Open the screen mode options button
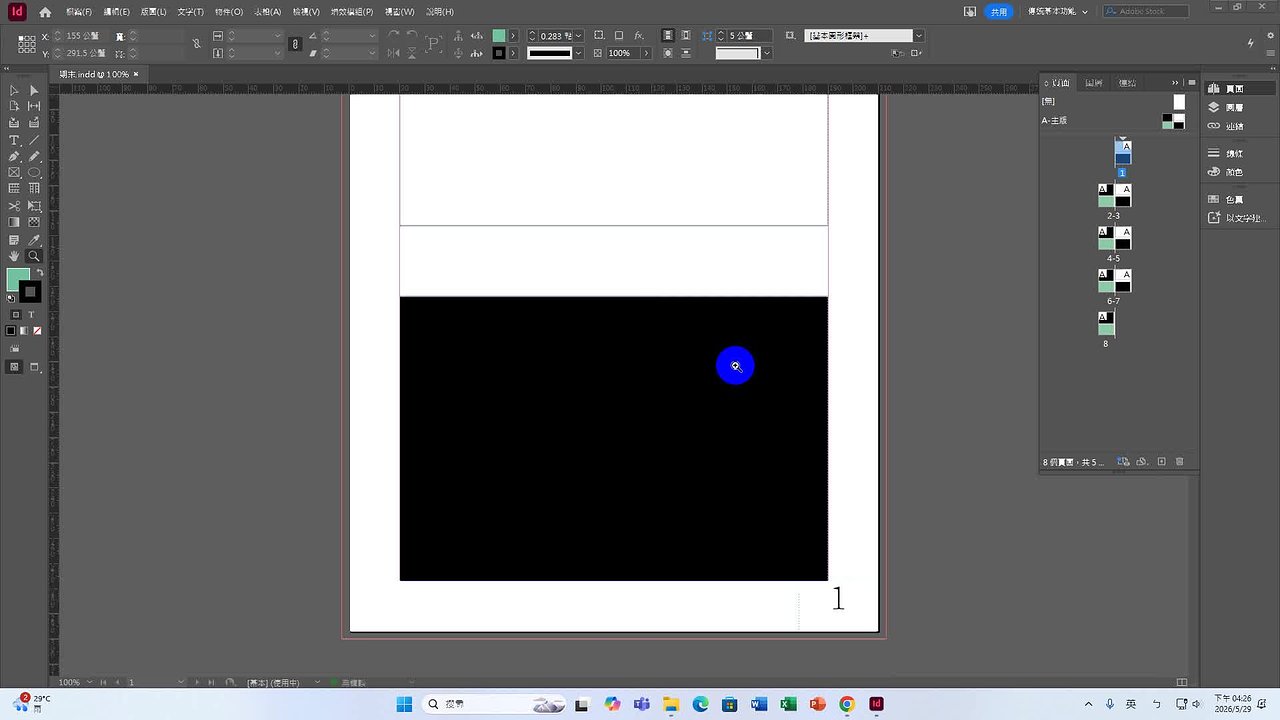Image resolution: width=1280 pixels, height=720 pixels. click(34, 367)
